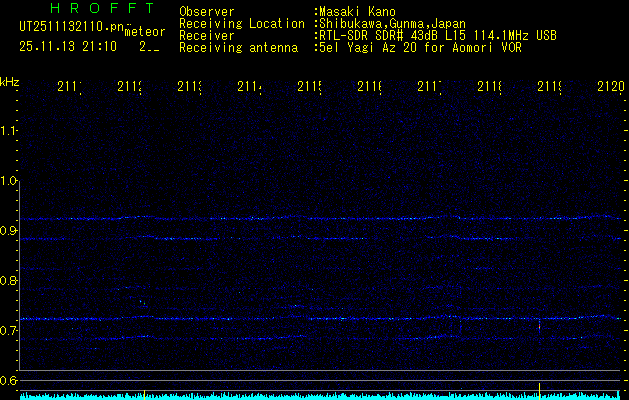629x400 pixels.
Task: Click the kHz axis unit label
Action: pyautogui.click(x=10, y=81)
